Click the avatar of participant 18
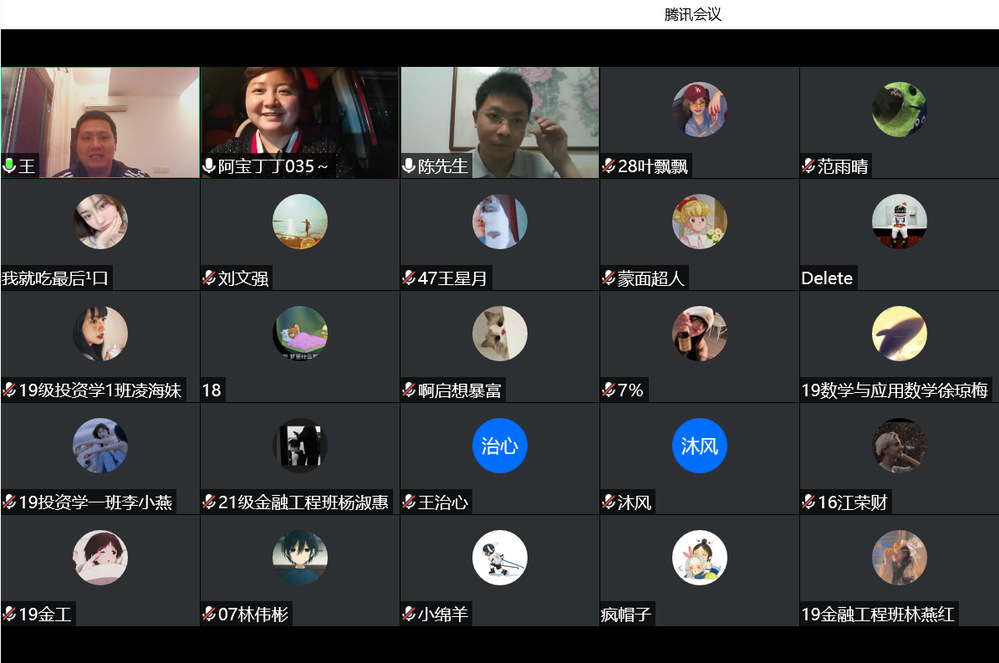Screen dimensions: 999x663 point(299,334)
